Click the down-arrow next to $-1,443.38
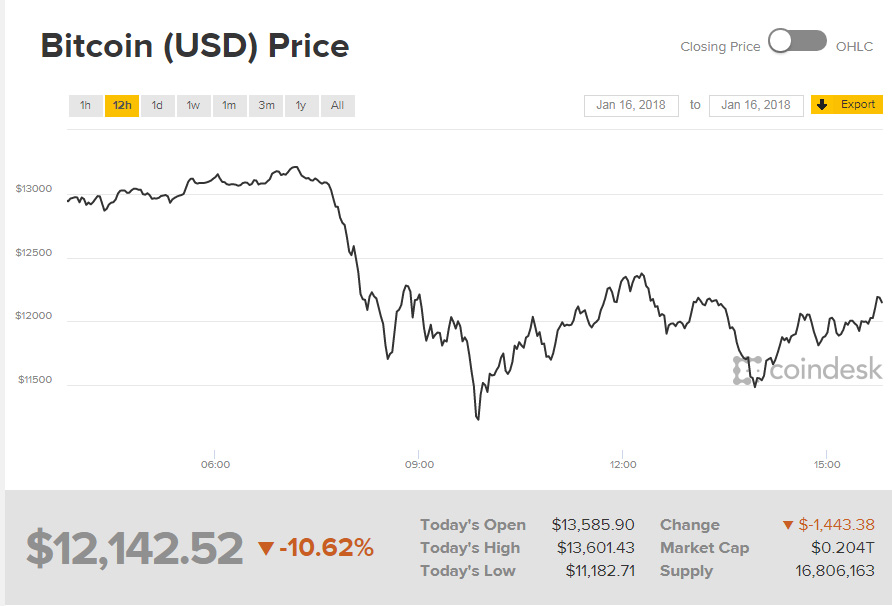Screen dimensions: 892x606 pyautogui.click(x=787, y=525)
